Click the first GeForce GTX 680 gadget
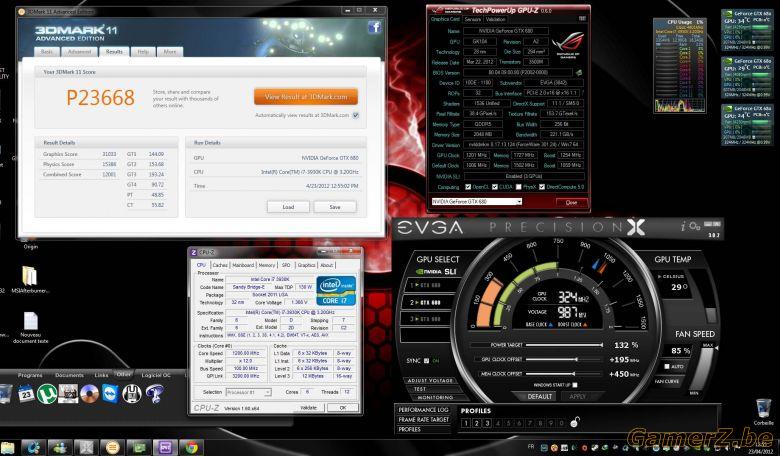 pyautogui.click(x=747, y=30)
